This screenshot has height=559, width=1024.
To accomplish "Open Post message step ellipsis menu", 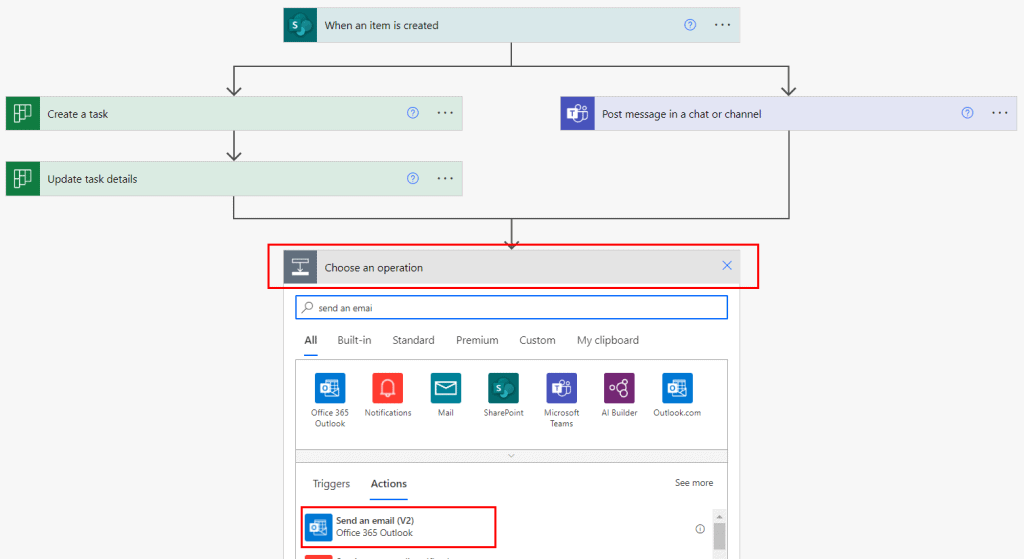I will [1000, 113].
